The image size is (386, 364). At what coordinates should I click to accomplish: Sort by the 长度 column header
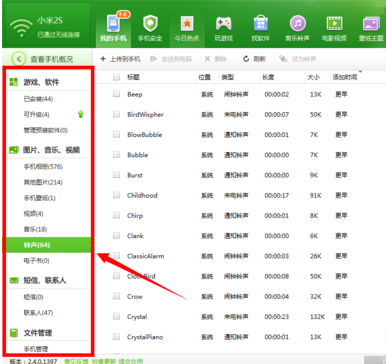(x=268, y=77)
